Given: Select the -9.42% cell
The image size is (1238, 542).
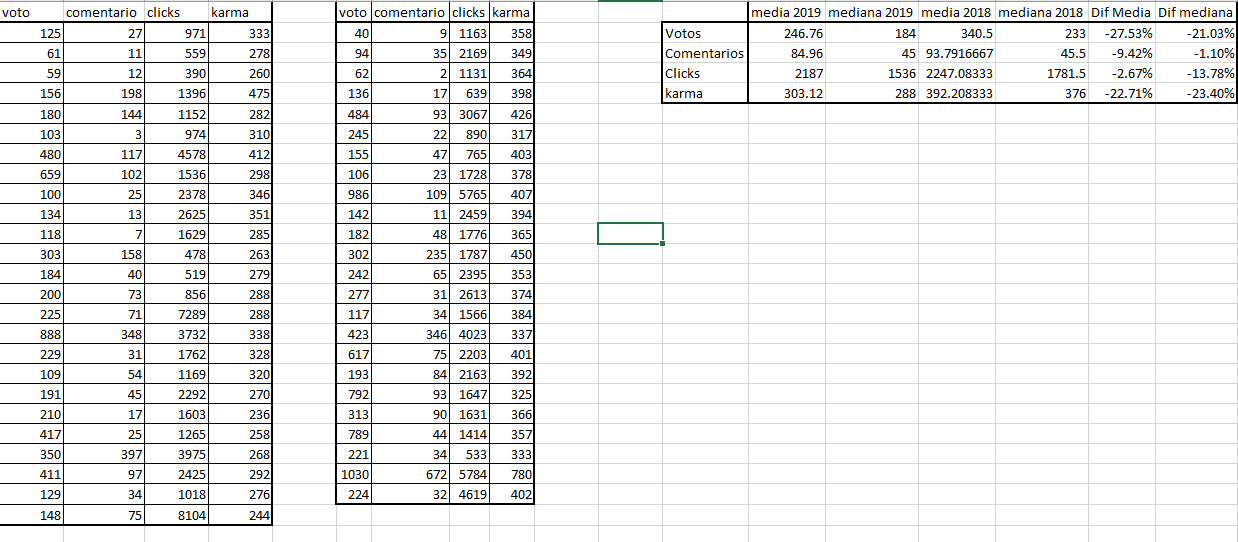Looking at the screenshot, I should click(x=1121, y=54).
